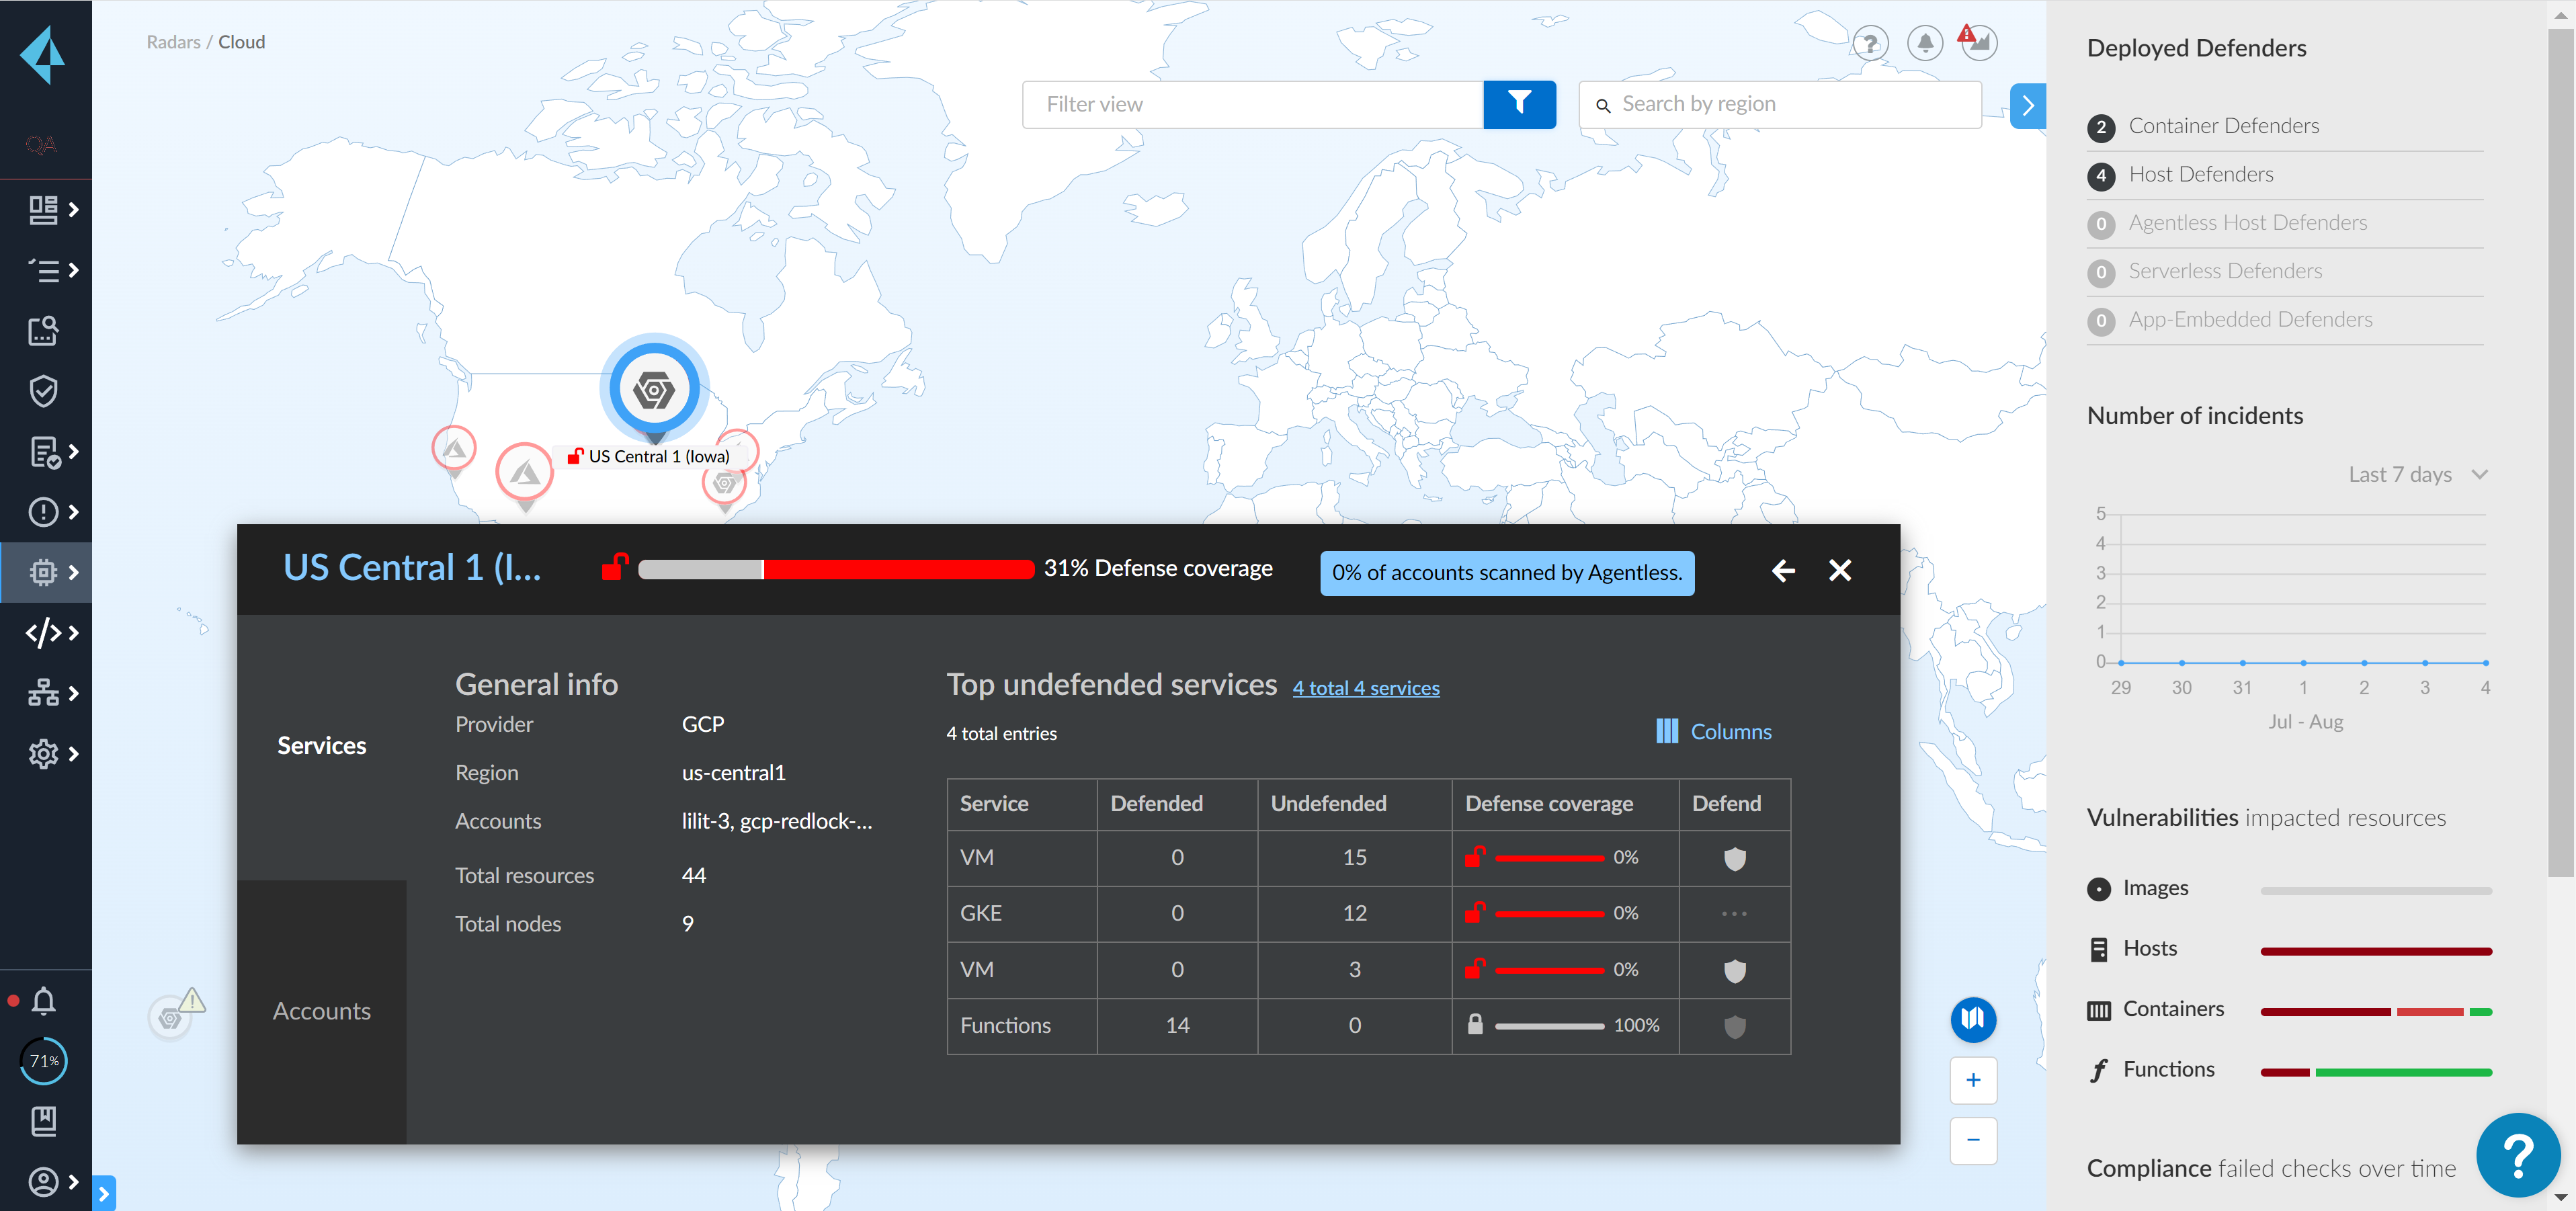Viewport: 2576px width, 1211px height.
Task: Click the Prisma Cloud logo
Action: [43, 55]
